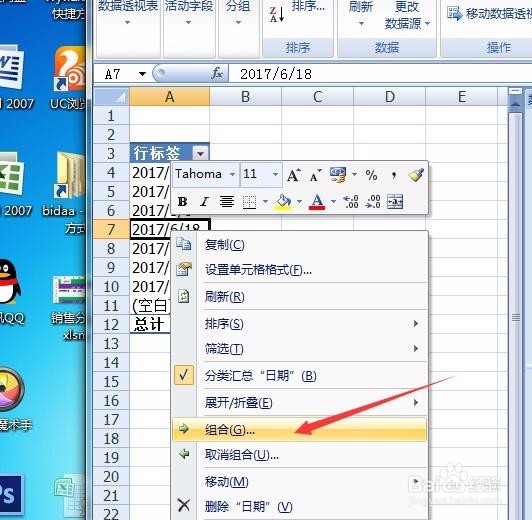Click the scroll up arrow of vertical scrollbar
Viewport: 532px width, 520px height.
pos(515,104)
